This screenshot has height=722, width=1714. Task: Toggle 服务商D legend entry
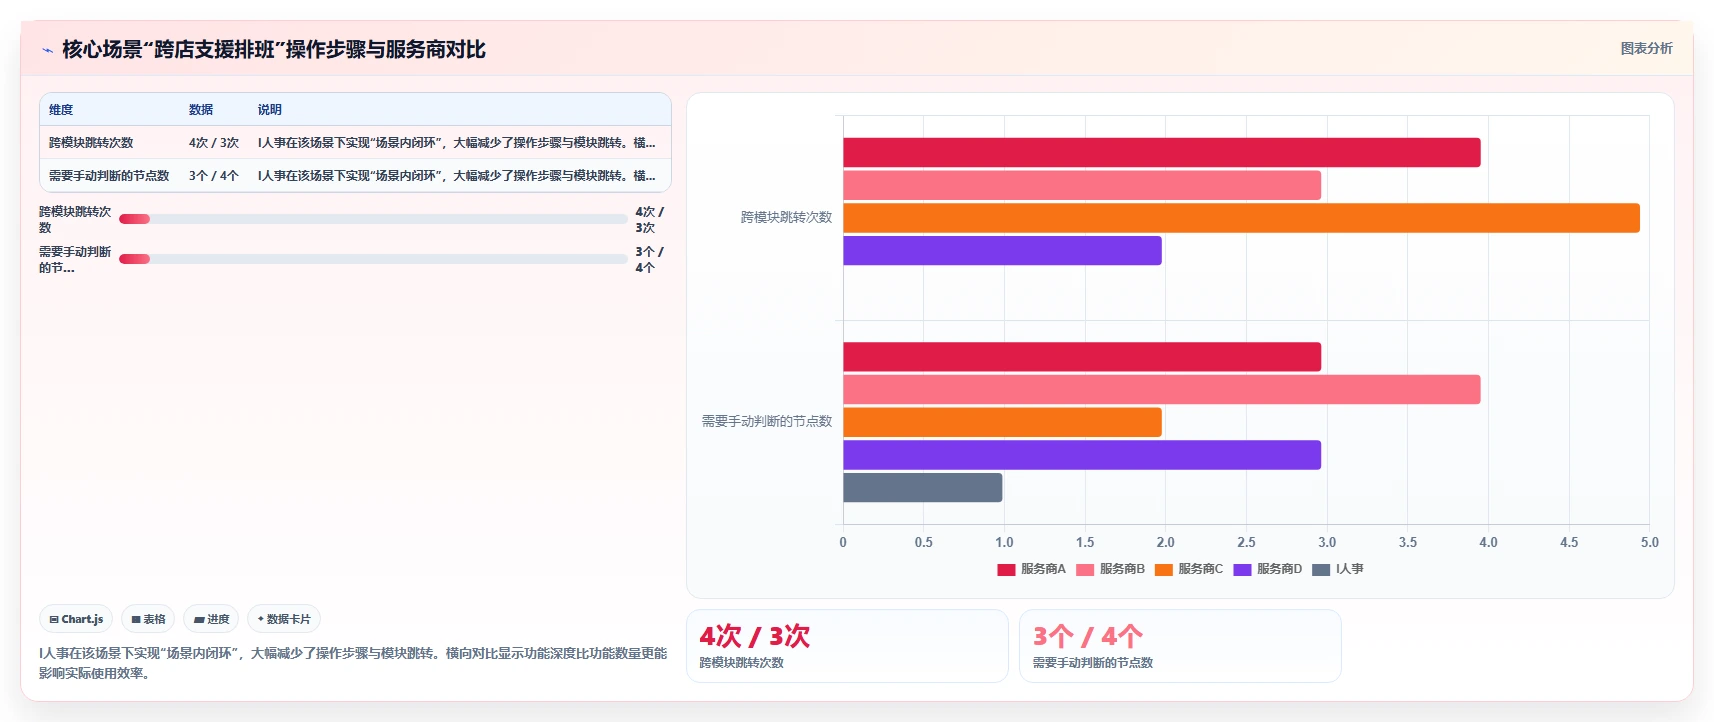tap(1268, 569)
